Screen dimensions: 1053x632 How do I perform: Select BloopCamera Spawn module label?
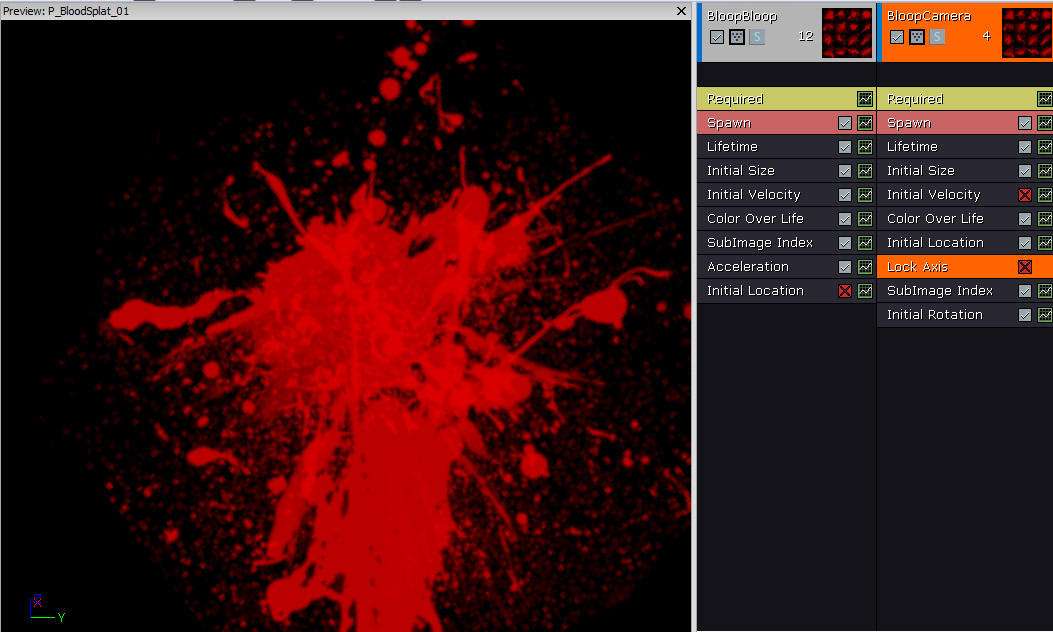(909, 123)
